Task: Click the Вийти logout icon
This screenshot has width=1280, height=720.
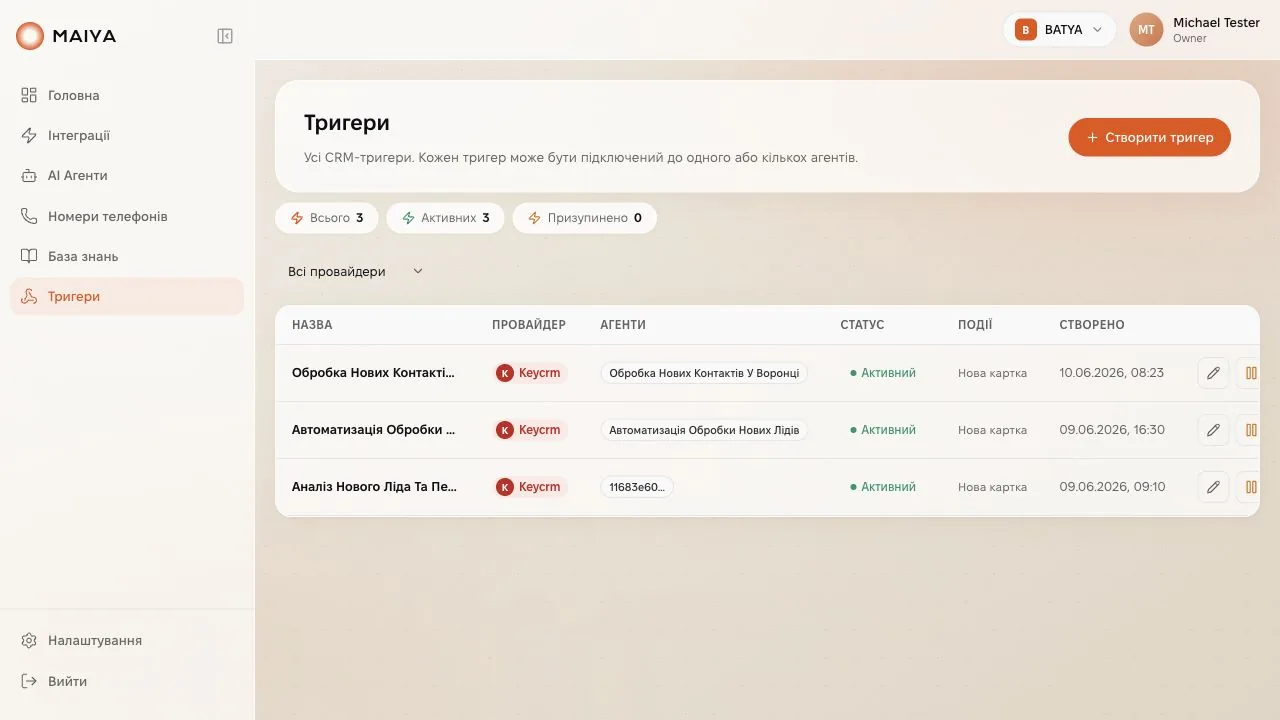Action: [x=29, y=681]
